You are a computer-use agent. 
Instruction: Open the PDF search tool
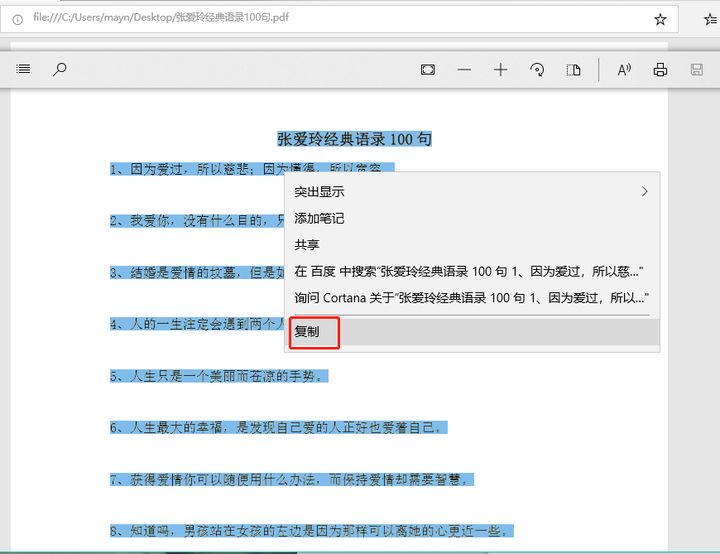tap(60, 69)
